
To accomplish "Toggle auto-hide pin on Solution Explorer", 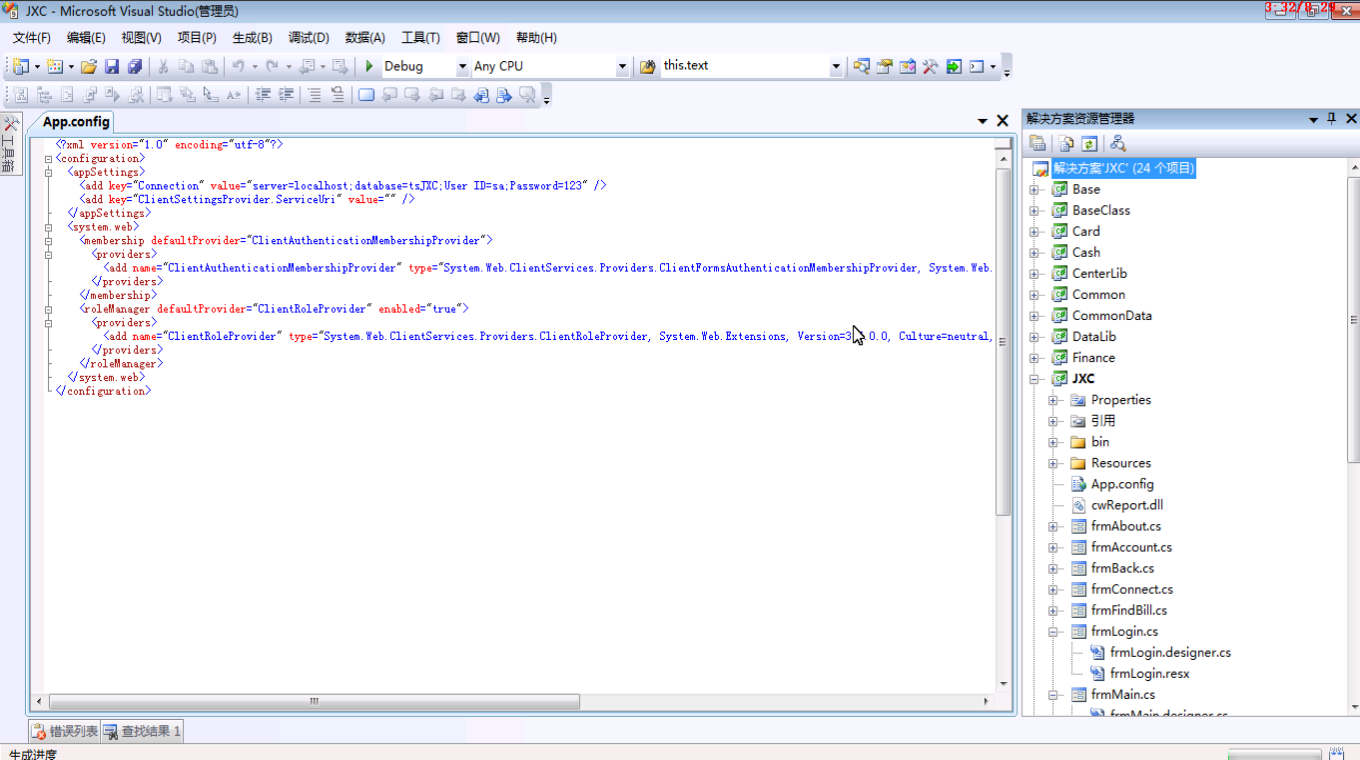I will pyautogui.click(x=1331, y=118).
